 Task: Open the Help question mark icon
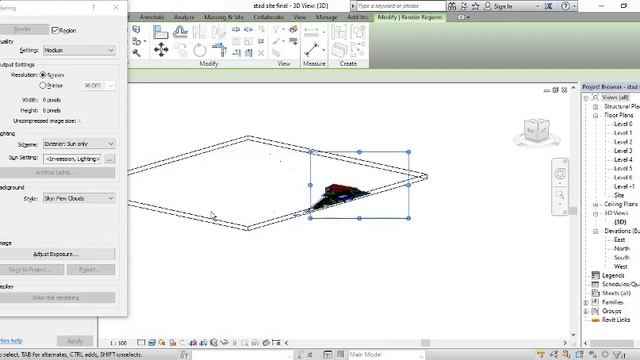(x=565, y=6)
